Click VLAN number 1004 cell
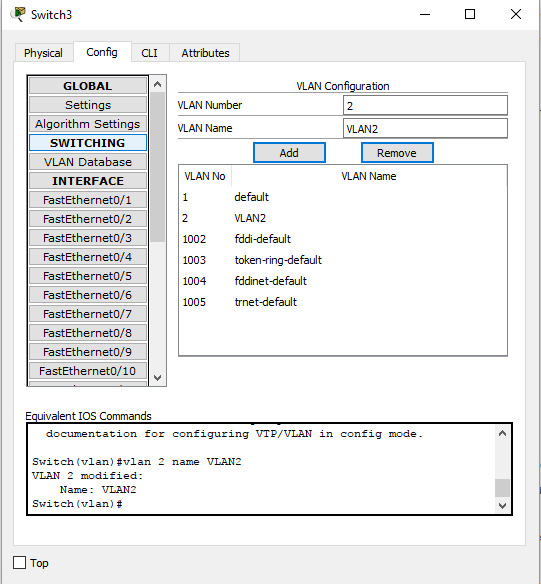The width and height of the screenshot is (541, 584). coord(194,281)
